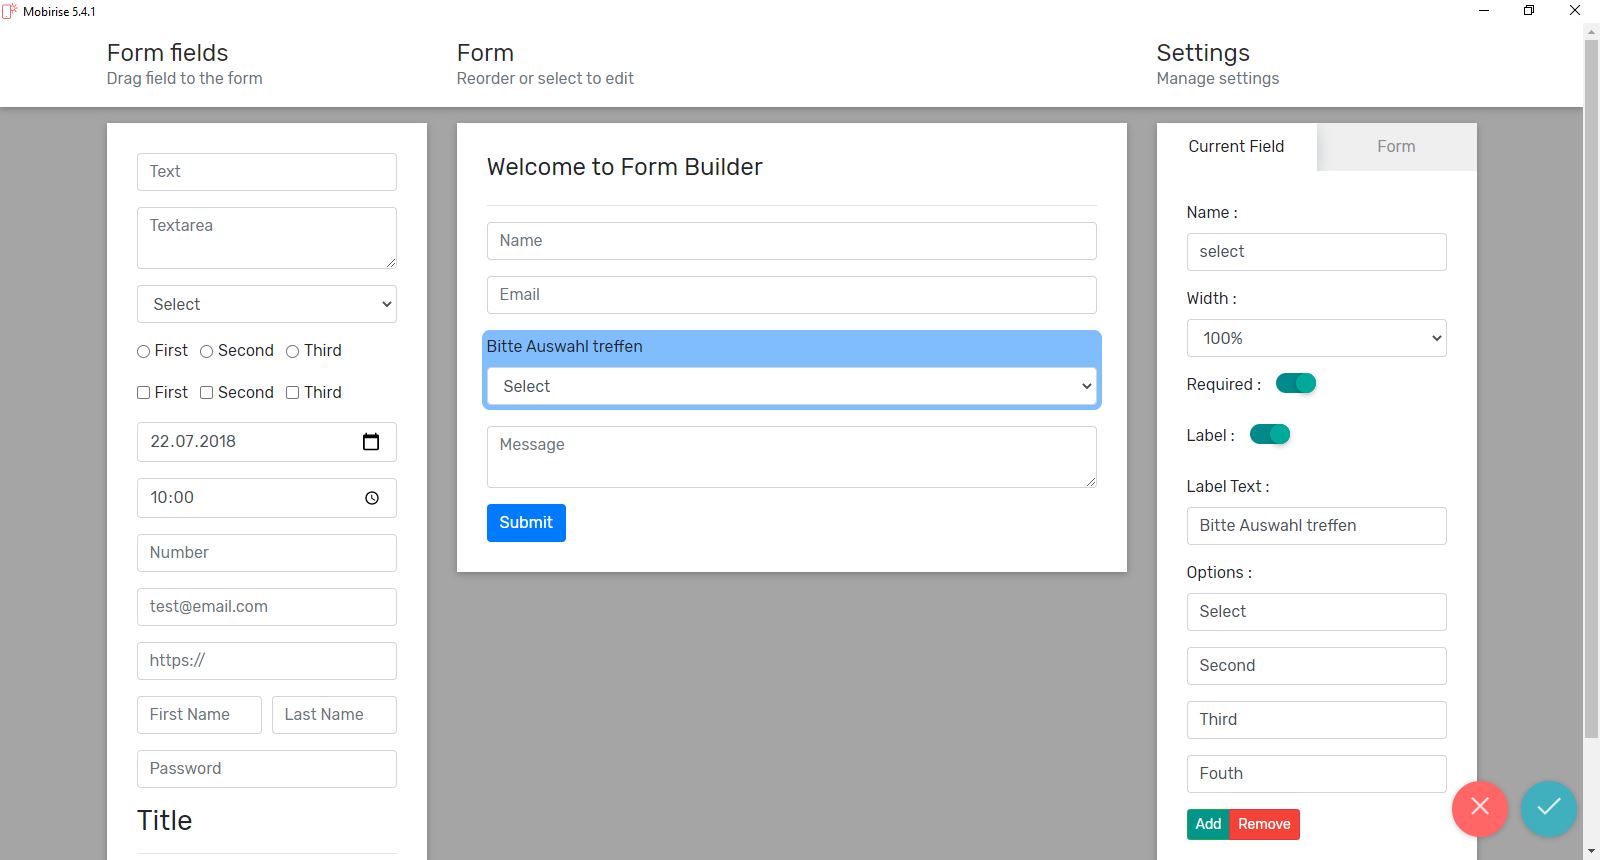Click the Label Text input field
The height and width of the screenshot is (860, 1600).
1316,526
